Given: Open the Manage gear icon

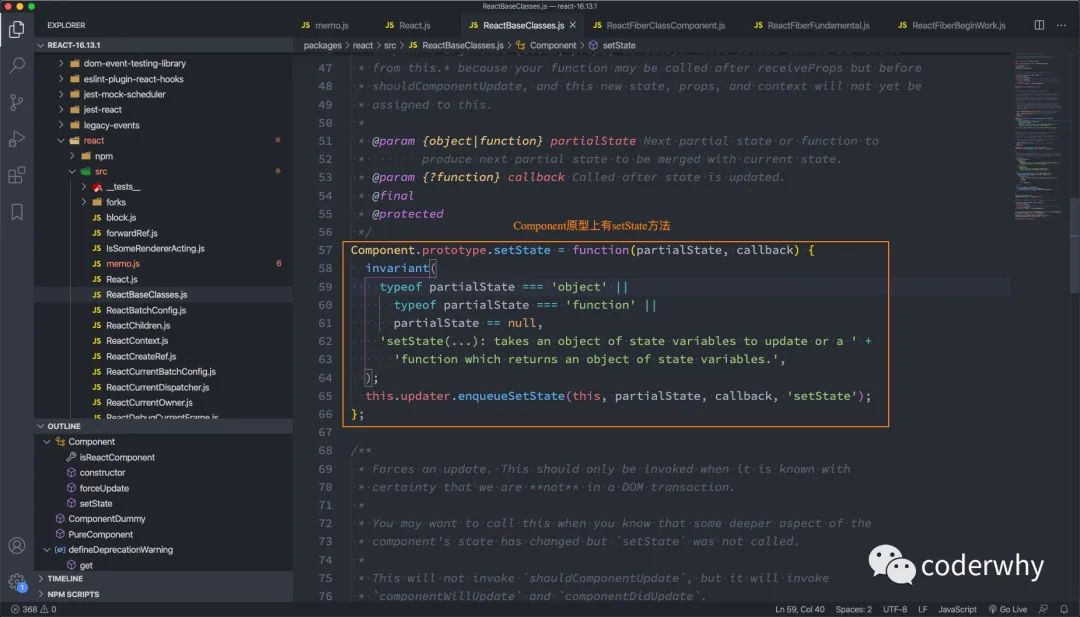Looking at the screenshot, I should click(x=17, y=582).
